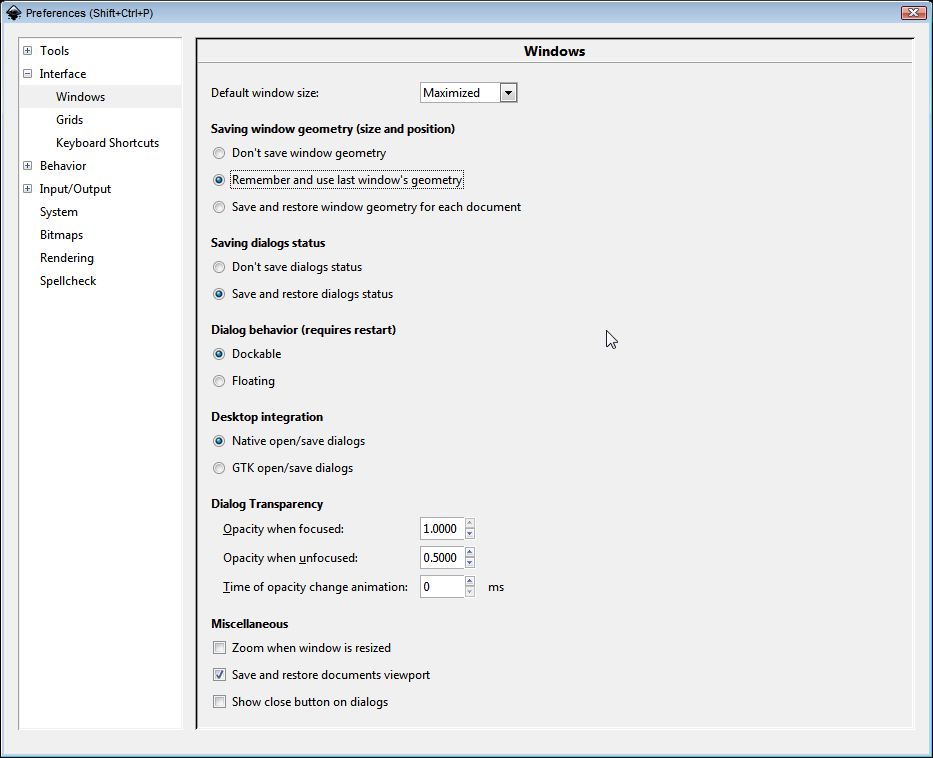Expand the Input/Output category

27,188
